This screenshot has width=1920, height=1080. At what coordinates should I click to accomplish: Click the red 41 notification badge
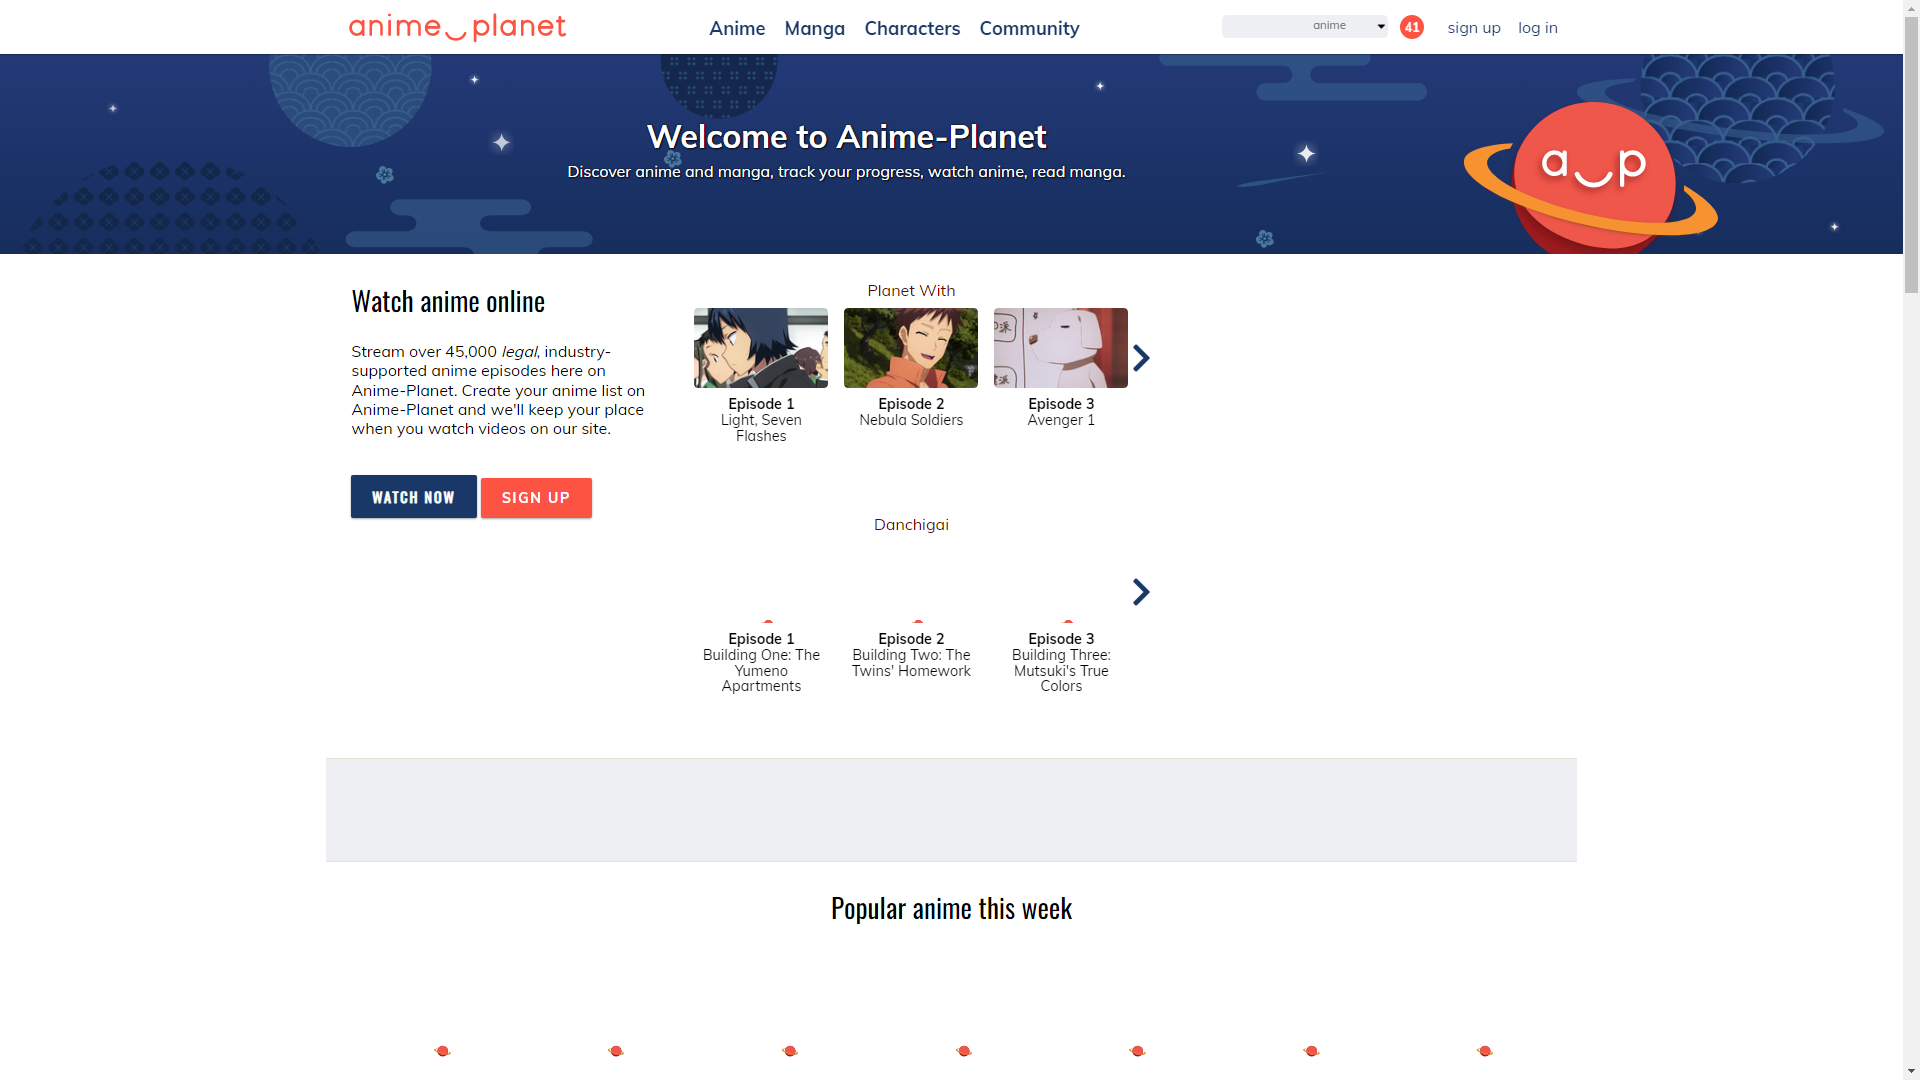click(1412, 27)
